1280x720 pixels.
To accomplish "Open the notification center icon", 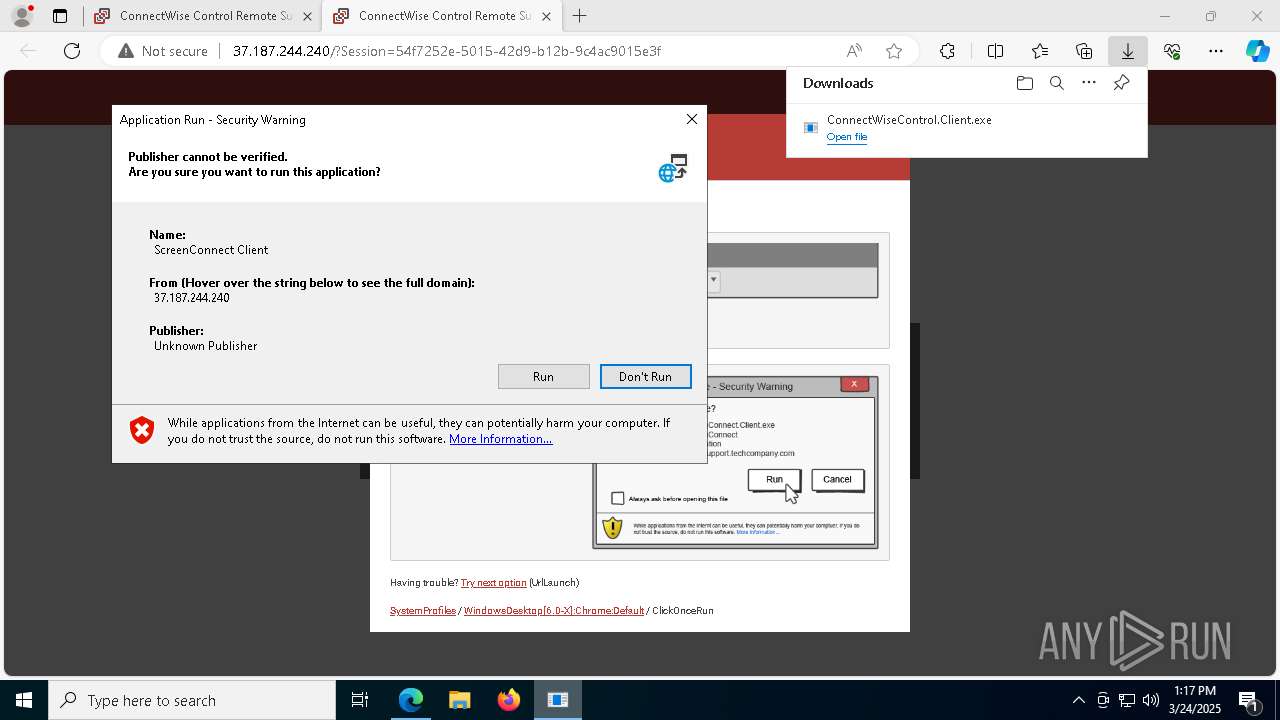I will click(1249, 700).
